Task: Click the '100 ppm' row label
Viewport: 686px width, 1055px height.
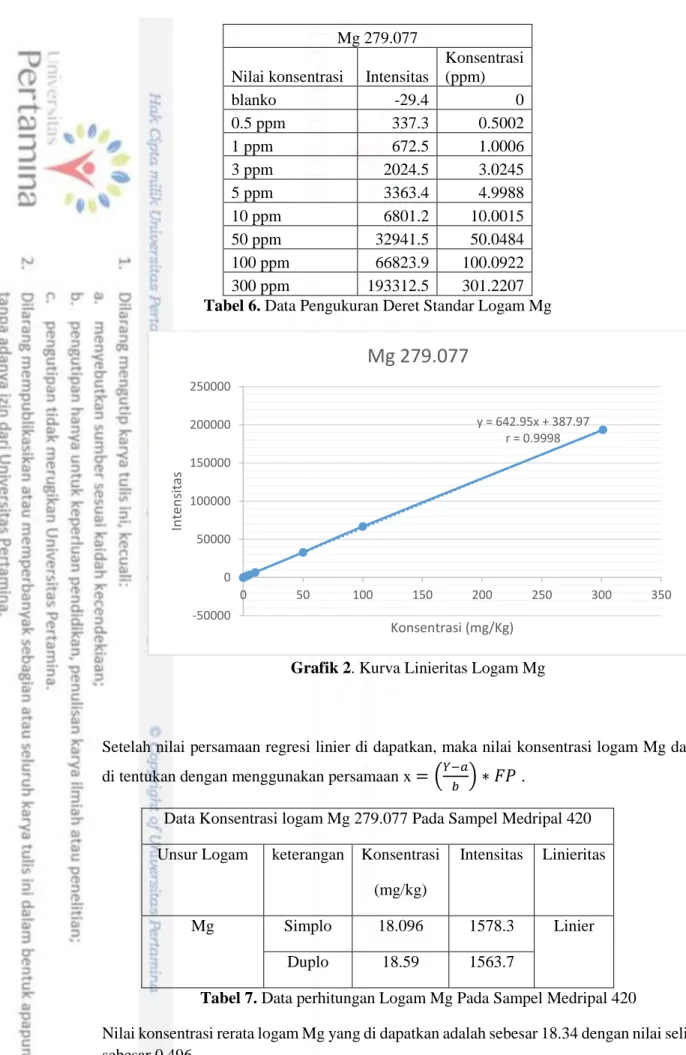Action: point(260,263)
